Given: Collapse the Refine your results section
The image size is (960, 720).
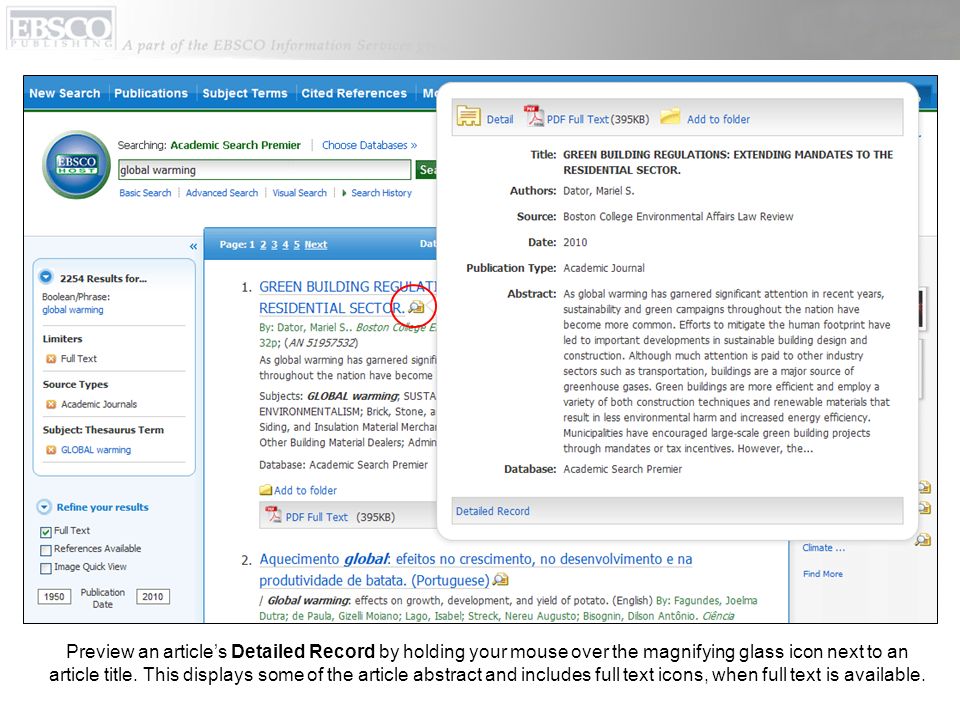Looking at the screenshot, I should [x=44, y=507].
